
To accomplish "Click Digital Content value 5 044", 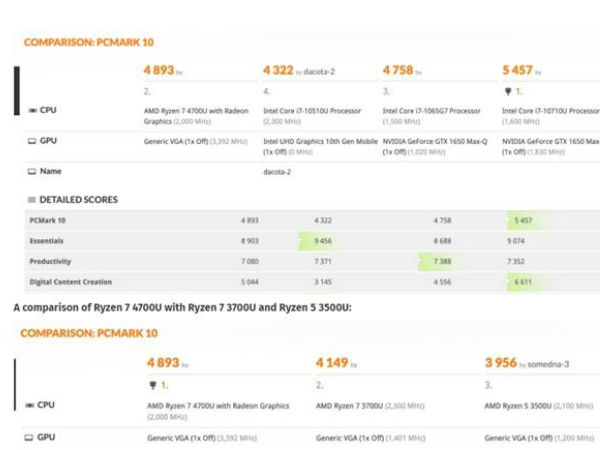I will coord(250,282).
